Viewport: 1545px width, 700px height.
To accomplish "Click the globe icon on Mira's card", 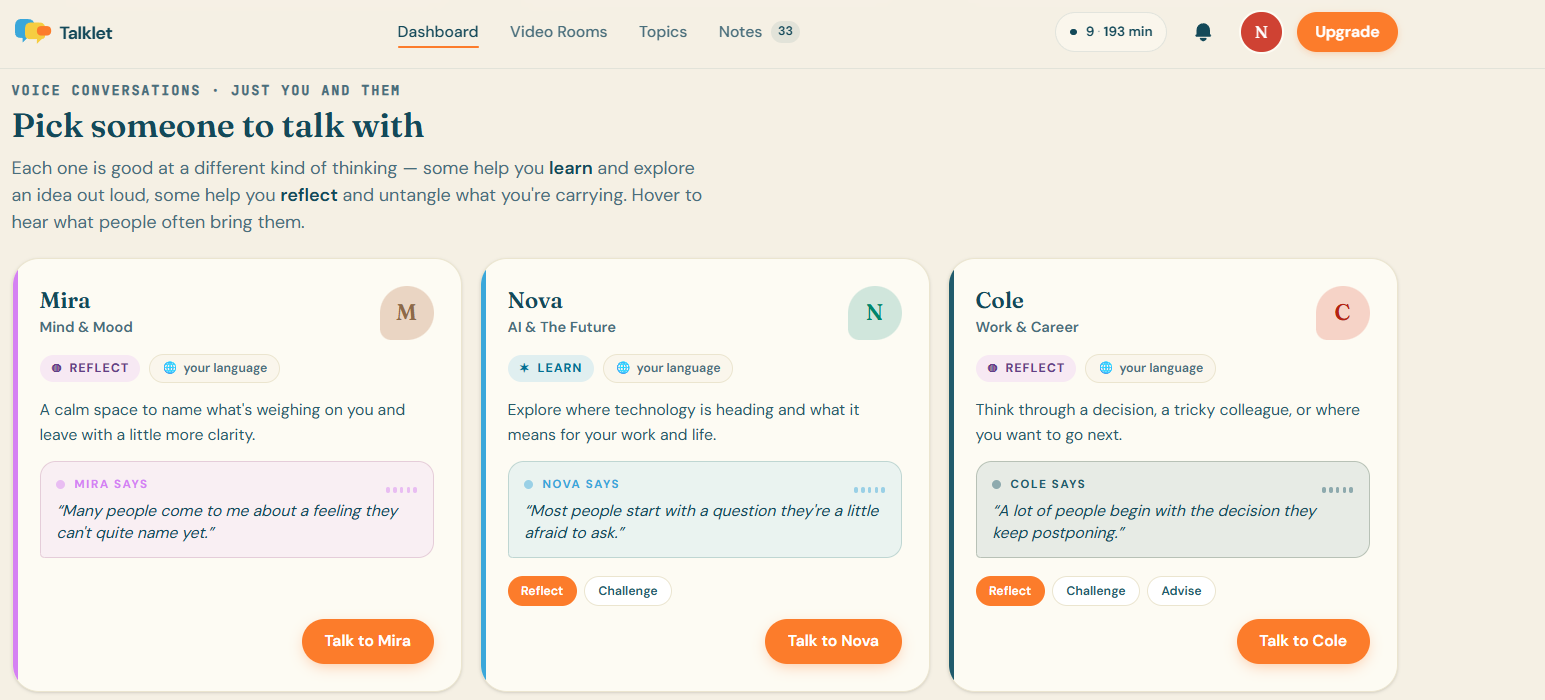I will click(170, 368).
